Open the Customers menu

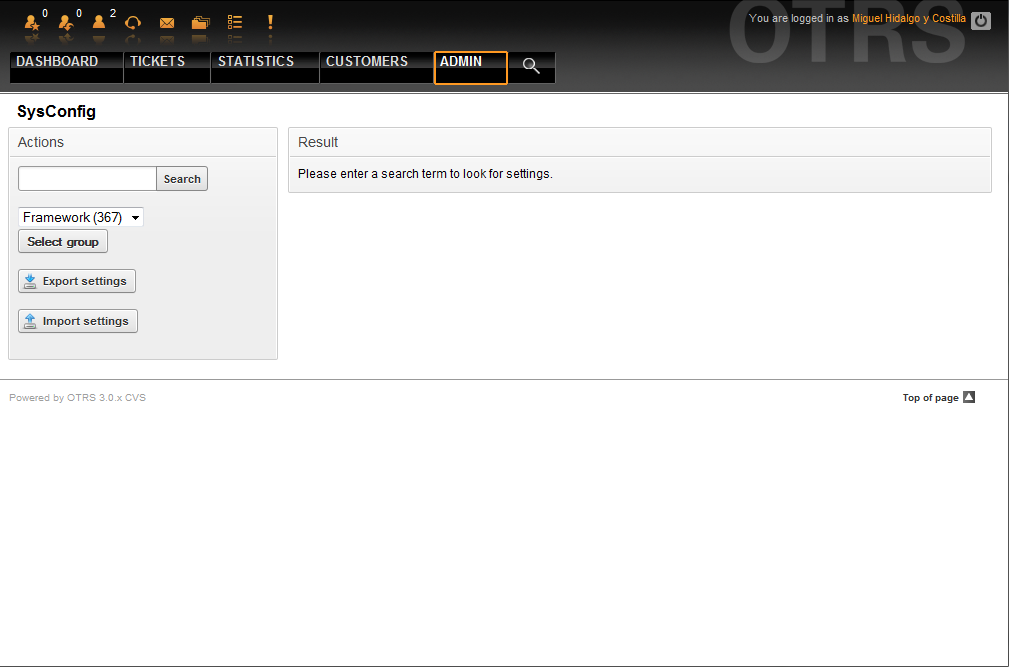[x=367, y=62]
